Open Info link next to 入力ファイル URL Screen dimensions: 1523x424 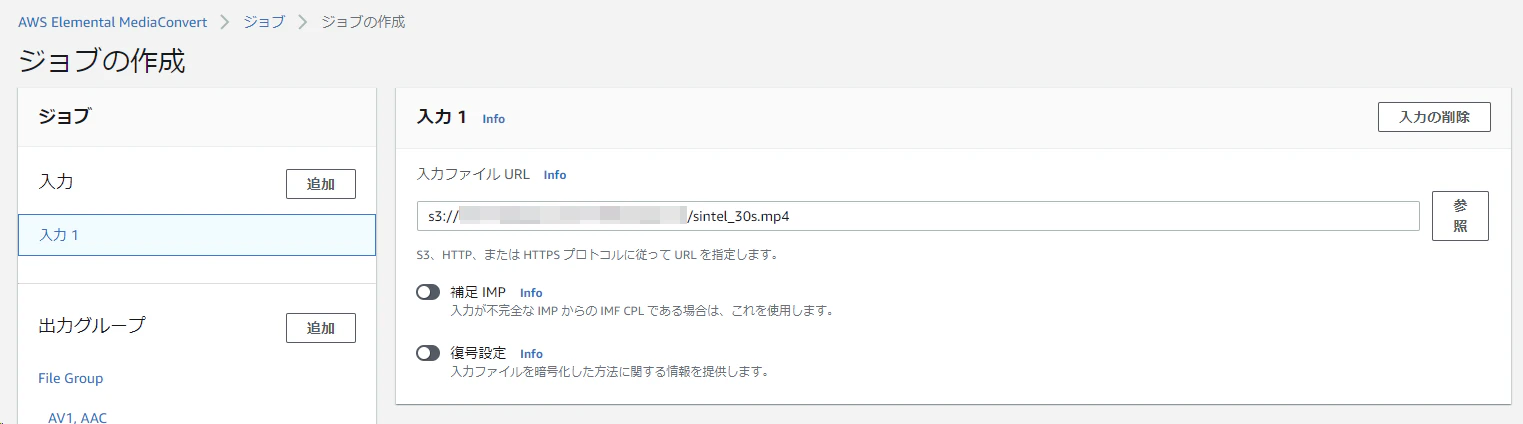(555, 175)
